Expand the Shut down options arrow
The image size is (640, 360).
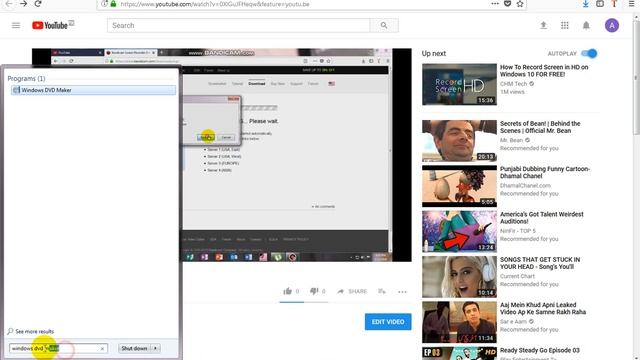click(156, 348)
